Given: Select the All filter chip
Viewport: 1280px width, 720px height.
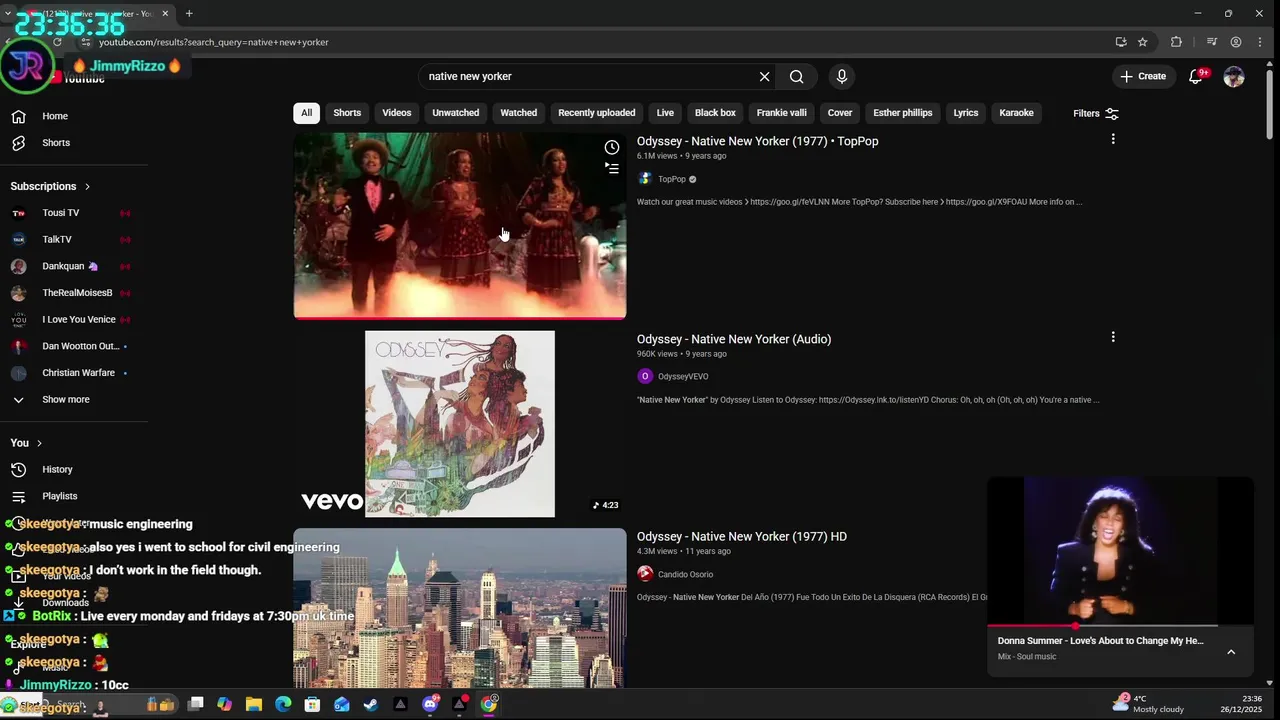Looking at the screenshot, I should tap(306, 113).
